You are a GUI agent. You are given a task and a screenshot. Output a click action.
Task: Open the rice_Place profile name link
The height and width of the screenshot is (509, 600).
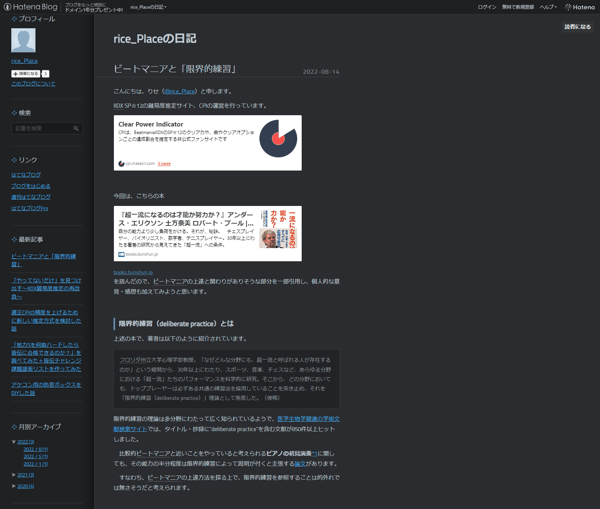point(24,61)
